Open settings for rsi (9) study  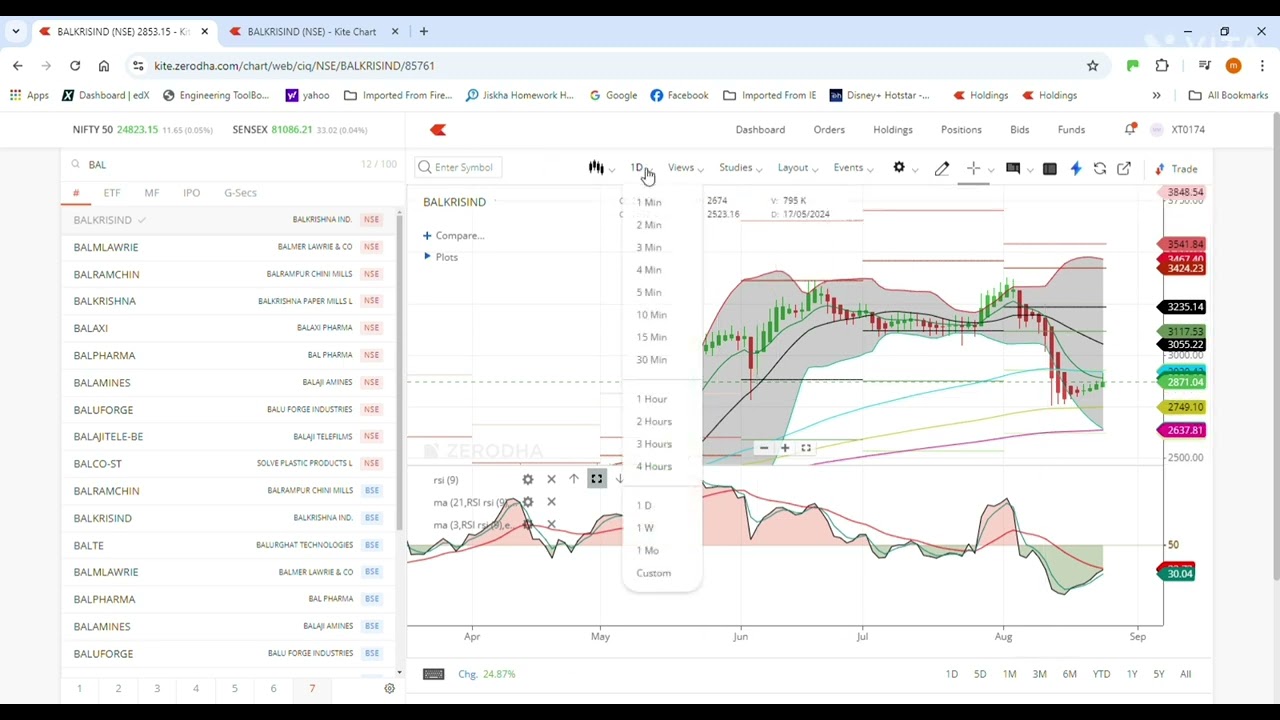[x=528, y=480]
